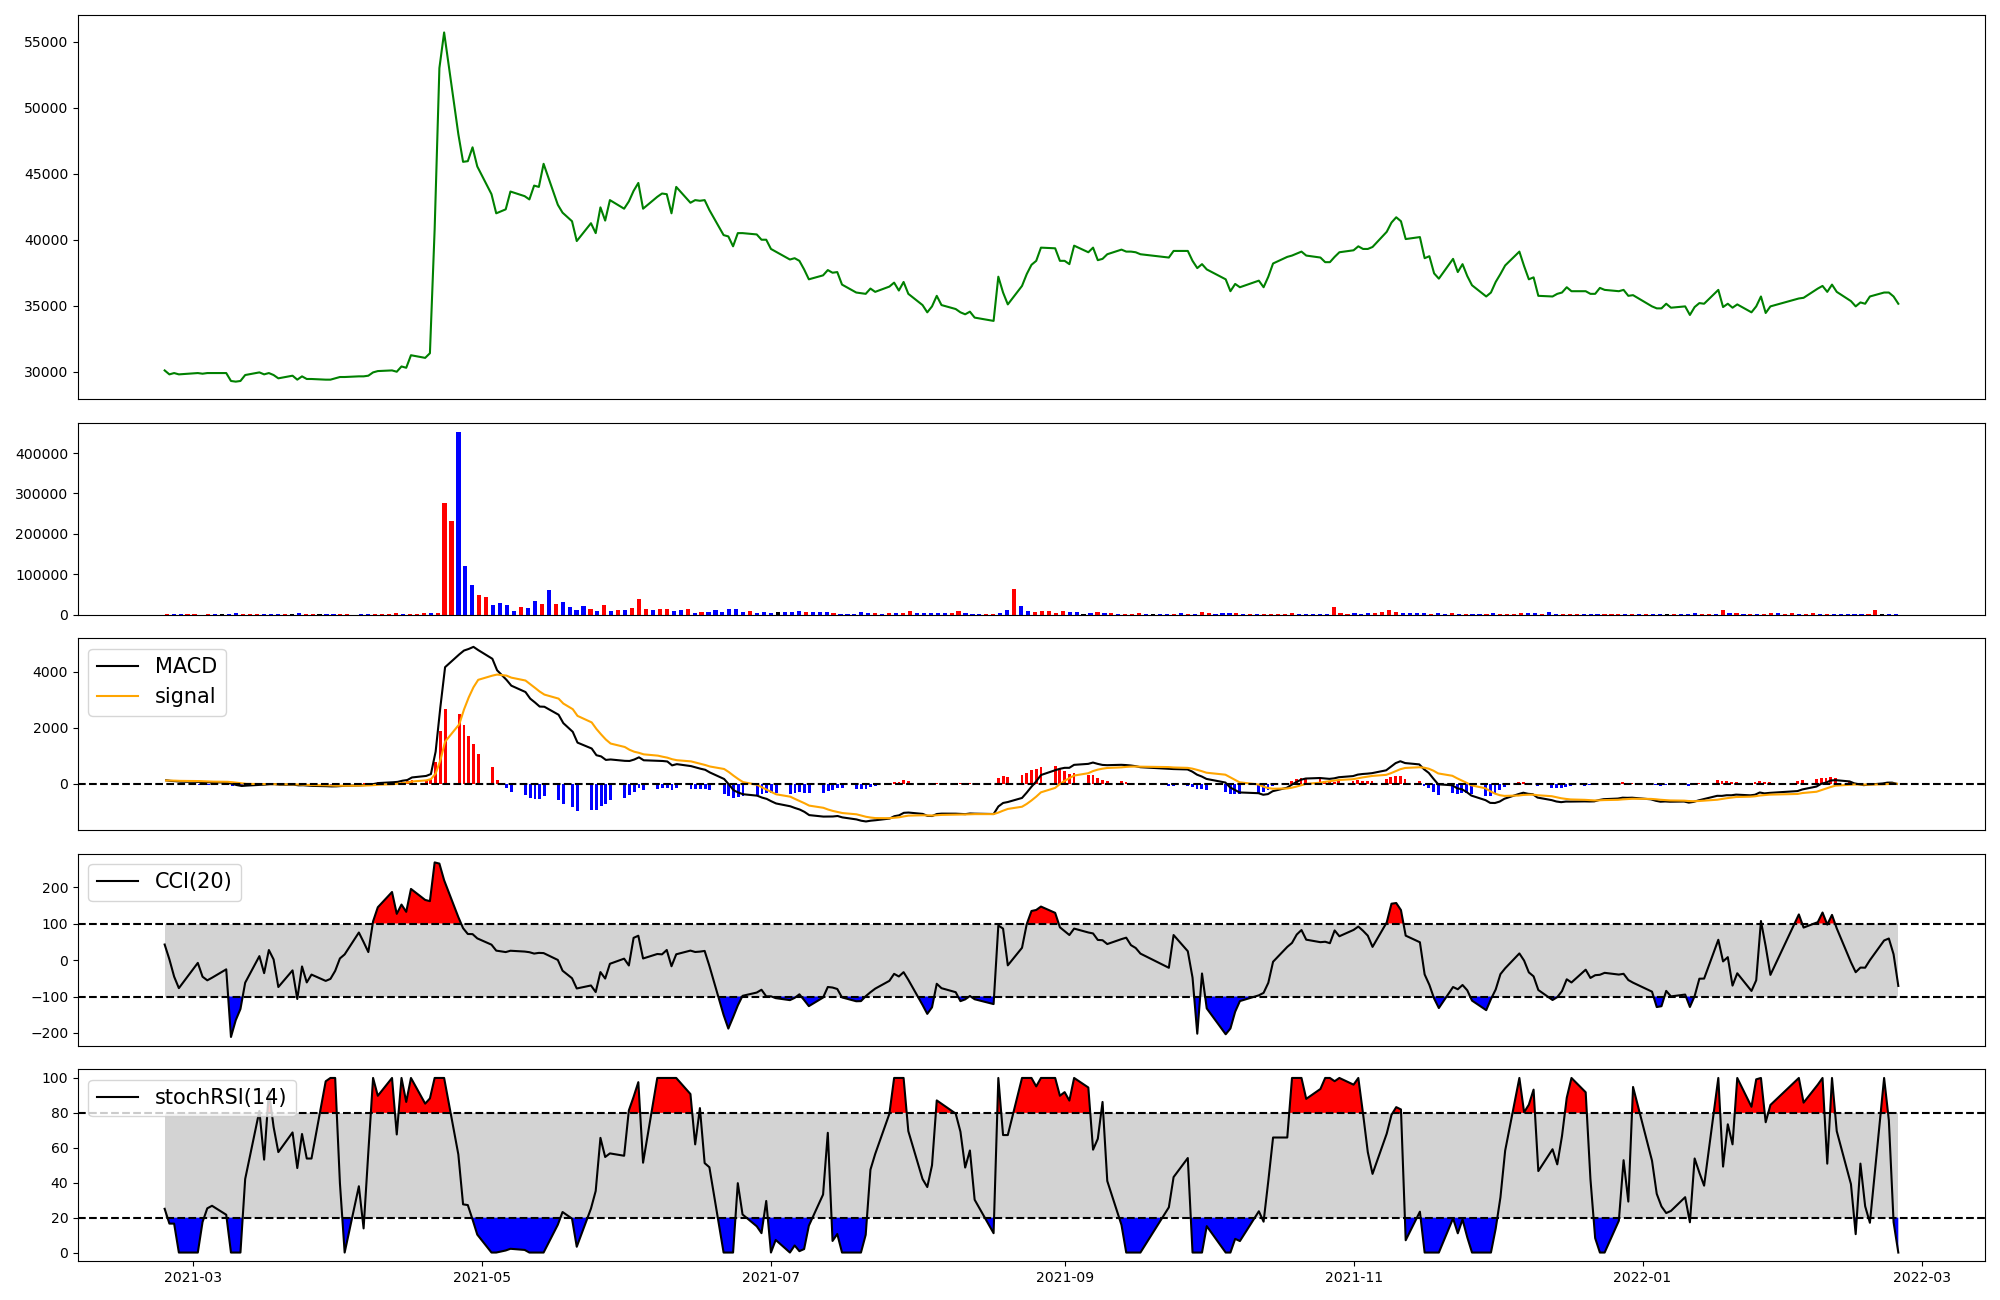Click the 2021-07 x-axis date label
2000x1300 pixels.
(x=771, y=1277)
